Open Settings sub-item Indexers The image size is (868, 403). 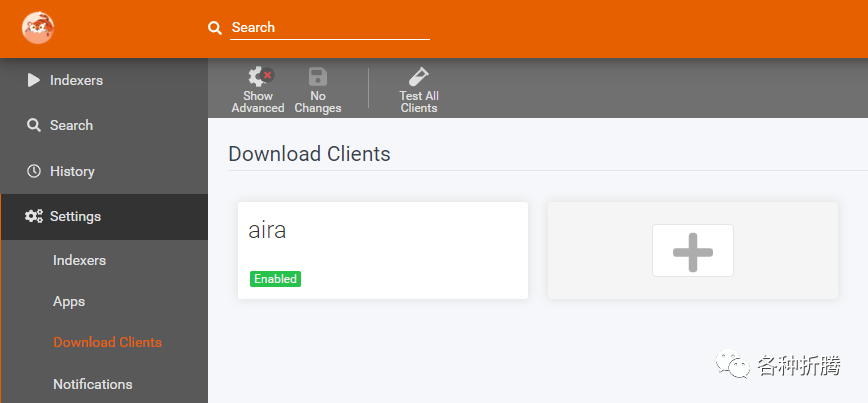[79, 260]
